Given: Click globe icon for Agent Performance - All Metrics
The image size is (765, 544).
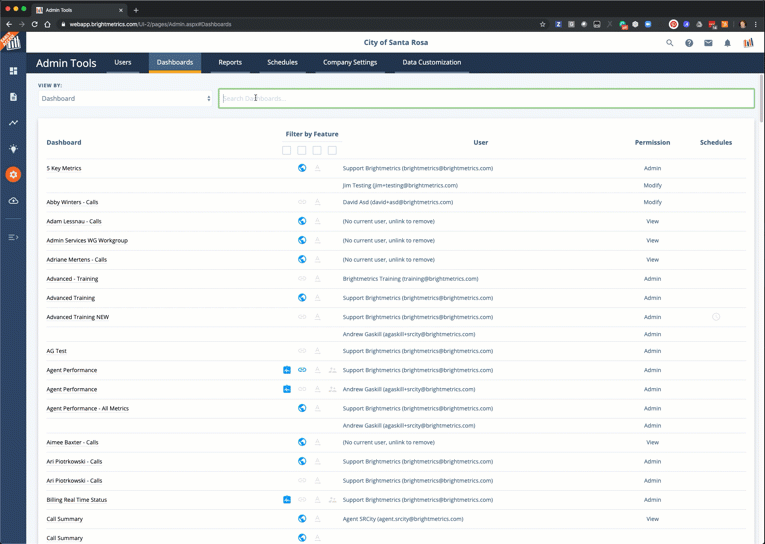Looking at the screenshot, I should 302,408.
